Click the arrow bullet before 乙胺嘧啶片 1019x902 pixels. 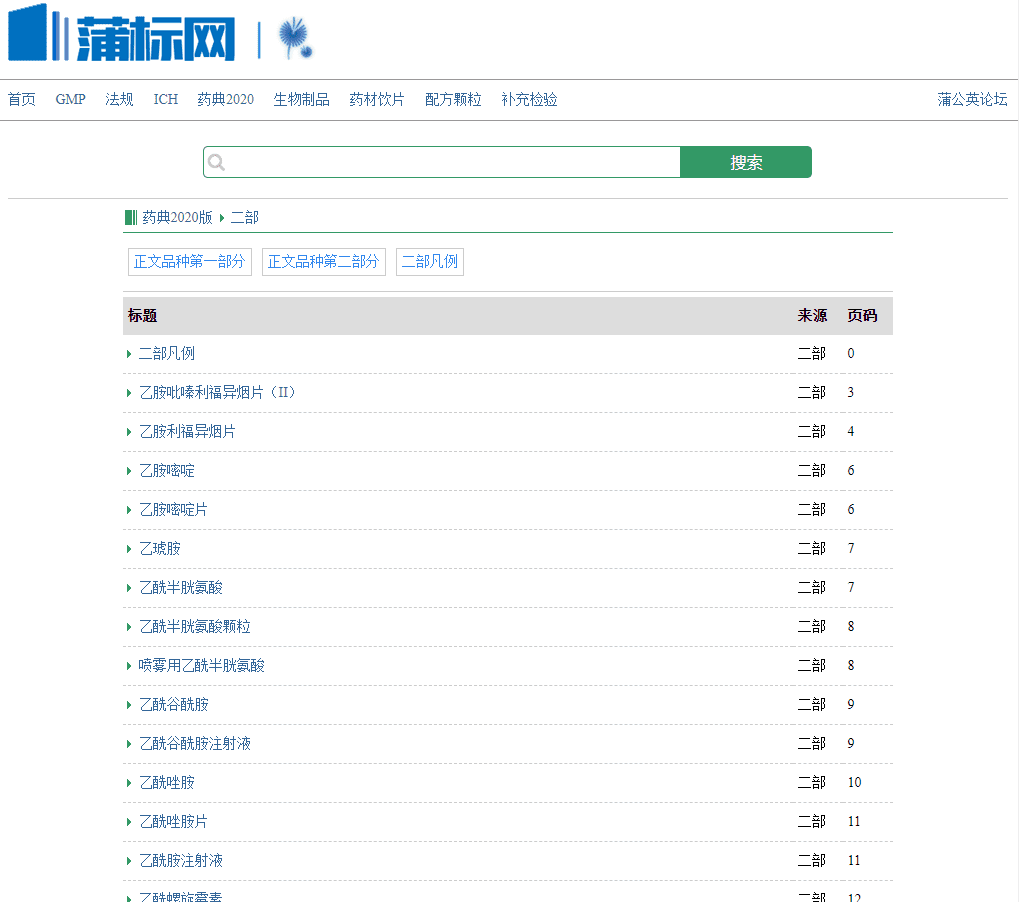point(129,510)
